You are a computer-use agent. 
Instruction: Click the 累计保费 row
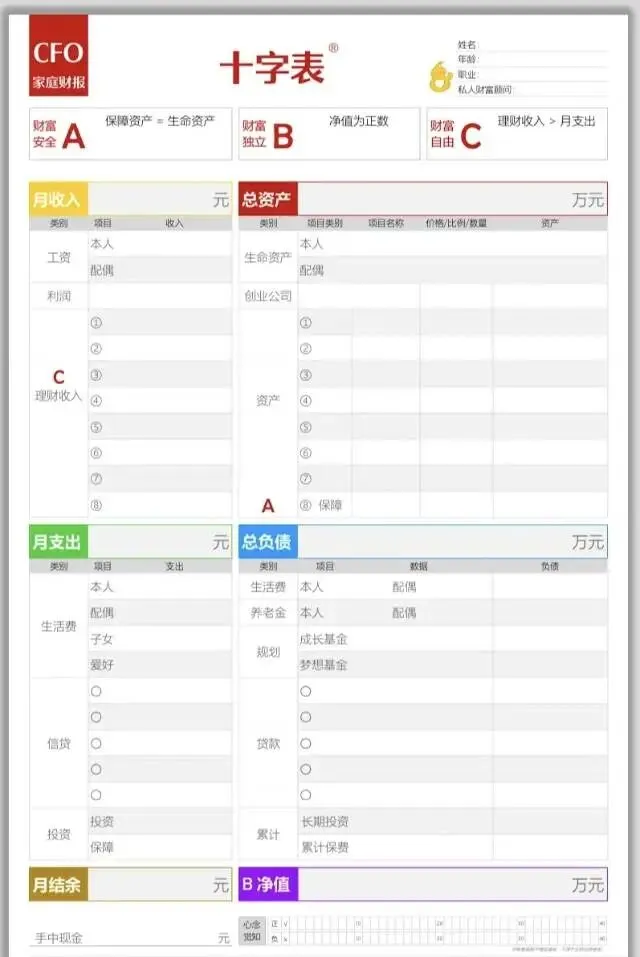[x=452, y=847]
